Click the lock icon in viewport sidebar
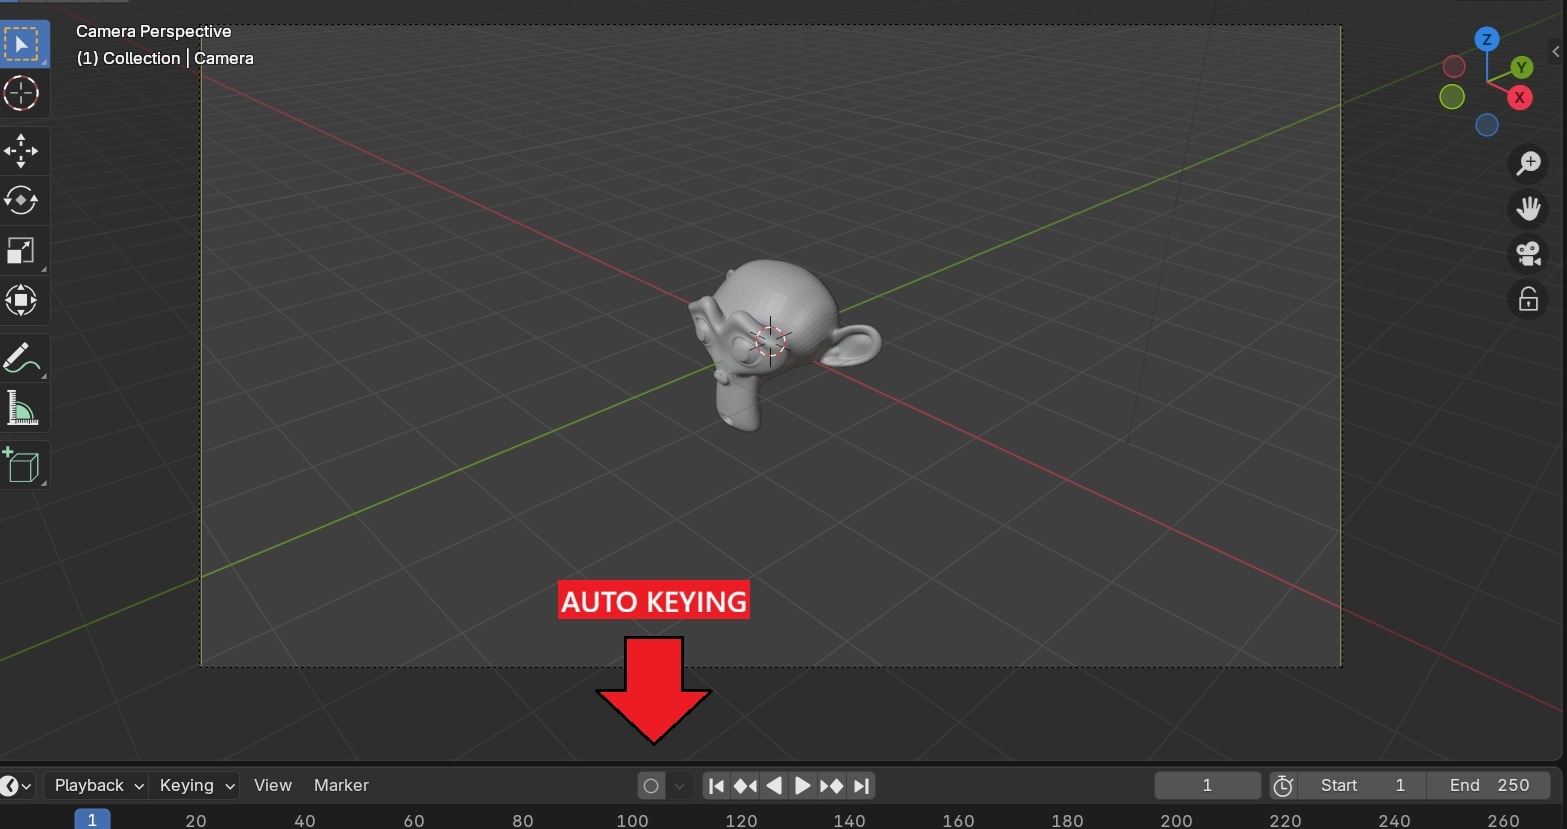This screenshot has height=829, width=1567. pyautogui.click(x=1528, y=298)
